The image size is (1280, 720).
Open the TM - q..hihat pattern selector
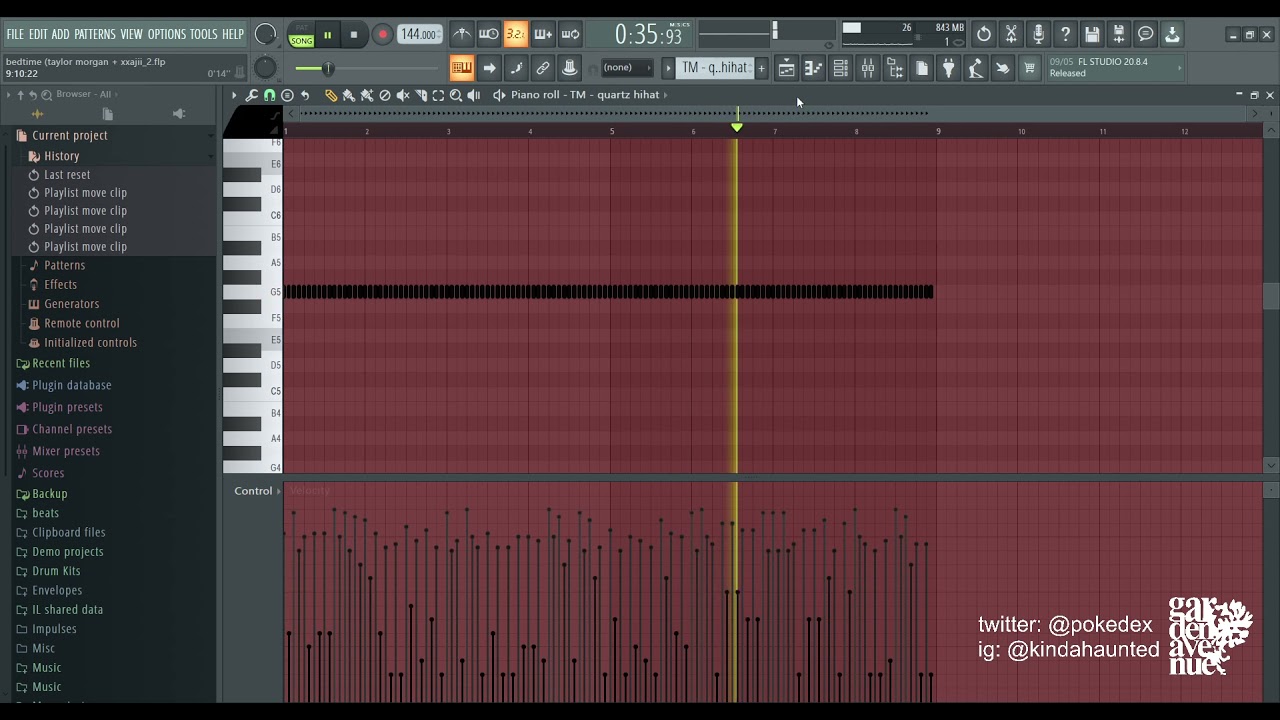click(714, 68)
